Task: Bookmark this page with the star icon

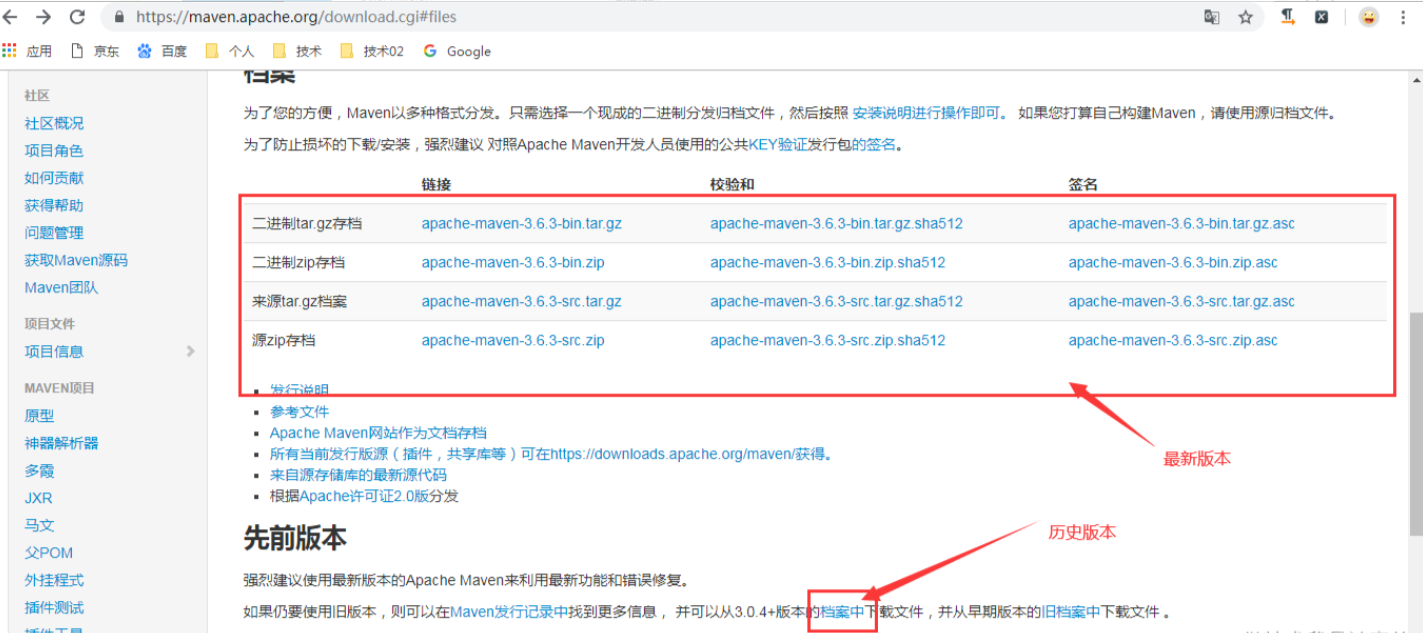Action: (1245, 17)
